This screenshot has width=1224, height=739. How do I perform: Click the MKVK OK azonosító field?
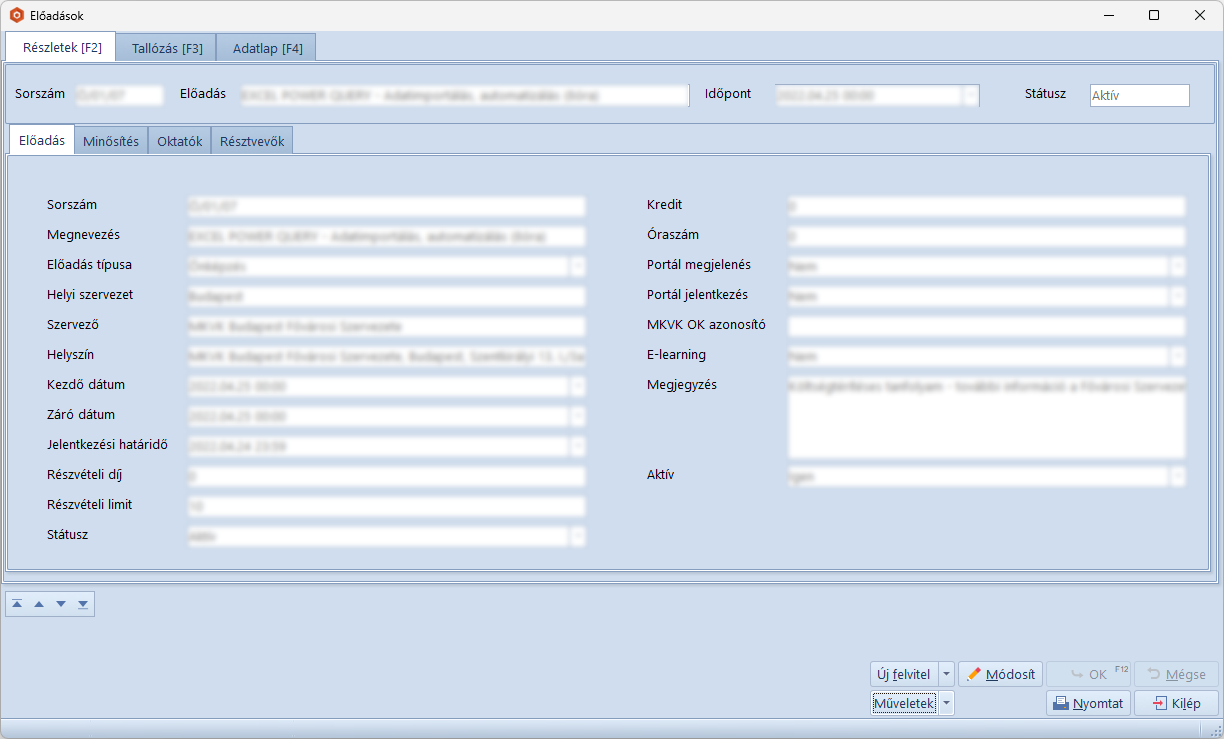[986, 326]
